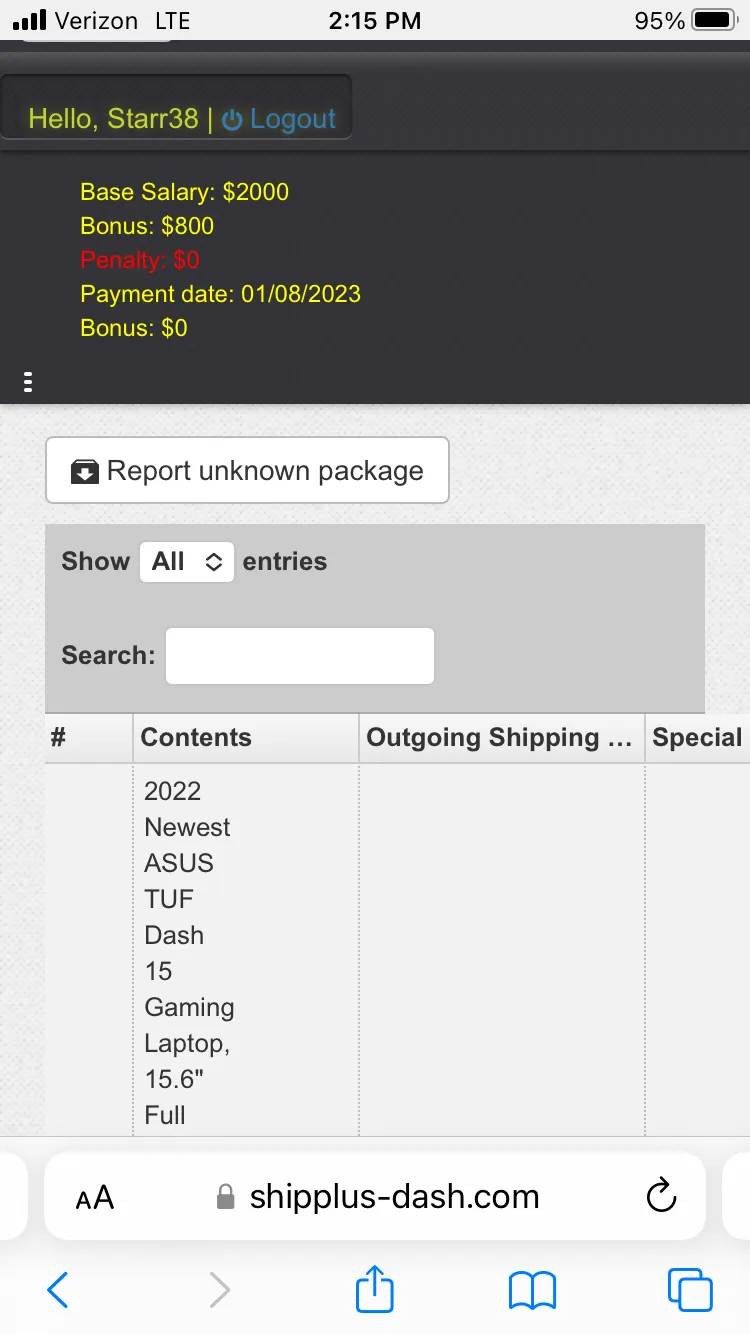750x1334 pixels.
Task: Open the three-dot vertical menu
Action: click(x=28, y=381)
